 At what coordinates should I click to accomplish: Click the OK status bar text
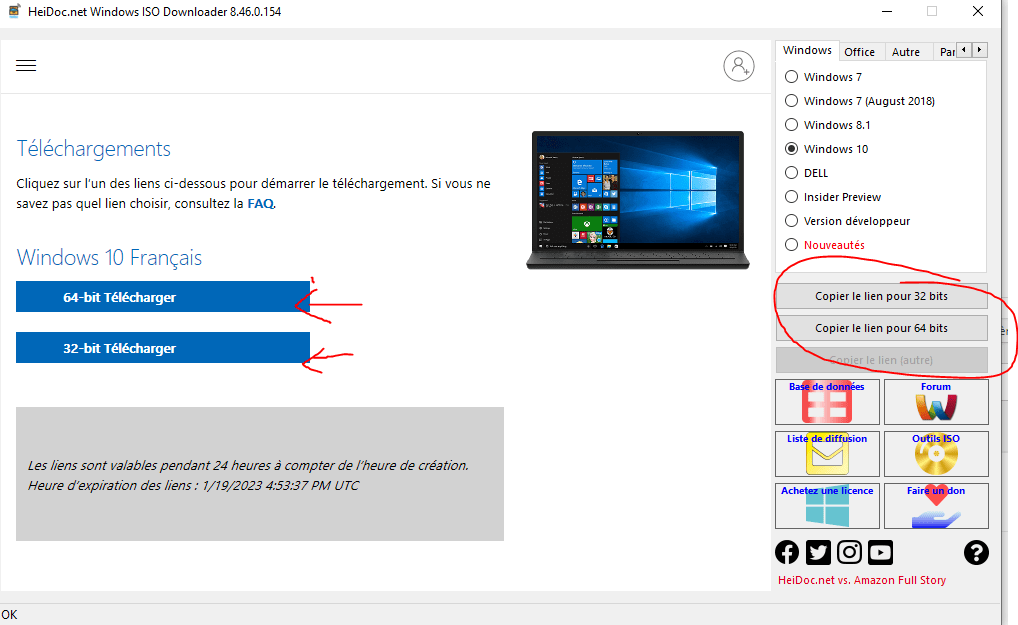pos(9,615)
